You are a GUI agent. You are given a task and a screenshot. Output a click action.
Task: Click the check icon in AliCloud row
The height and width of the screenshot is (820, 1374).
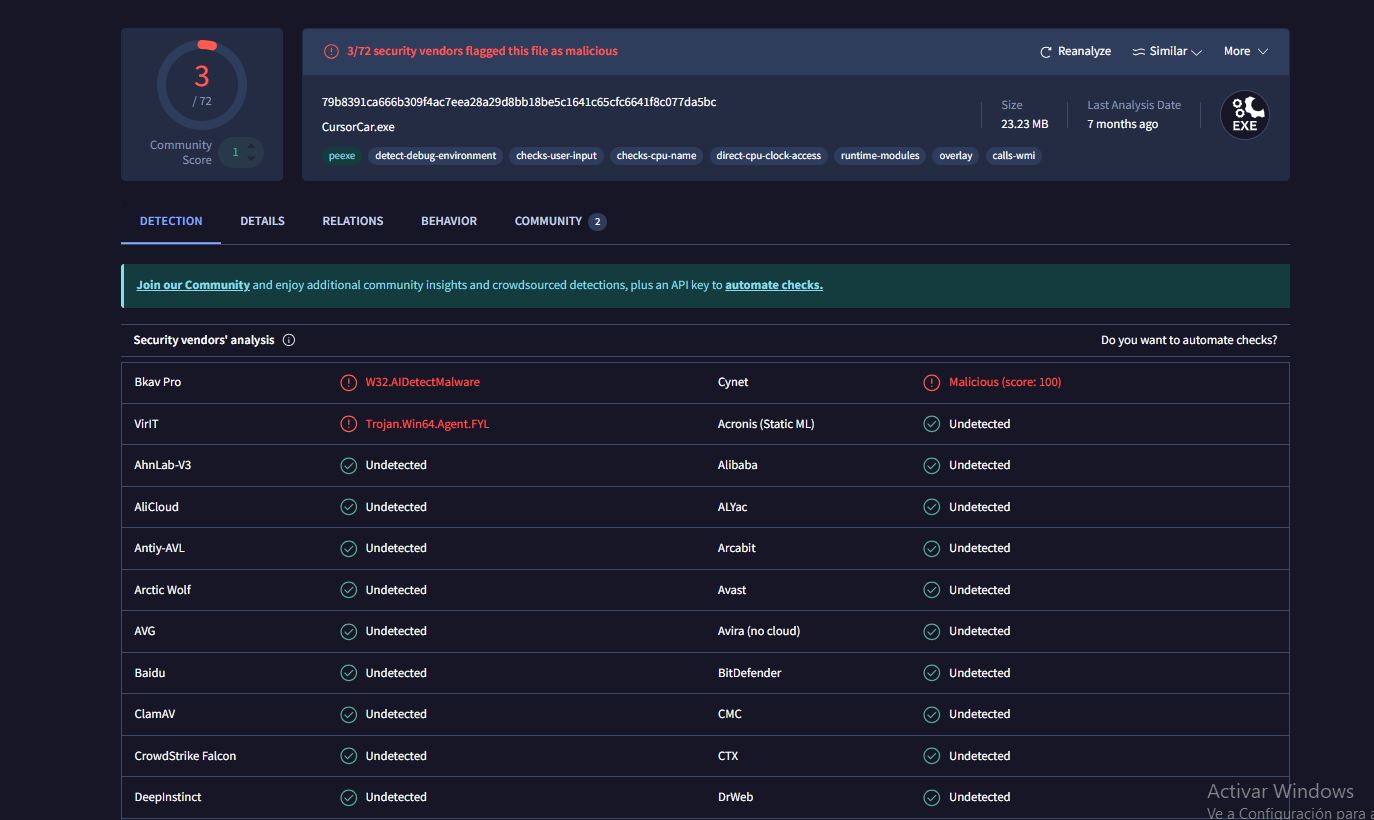(x=348, y=507)
